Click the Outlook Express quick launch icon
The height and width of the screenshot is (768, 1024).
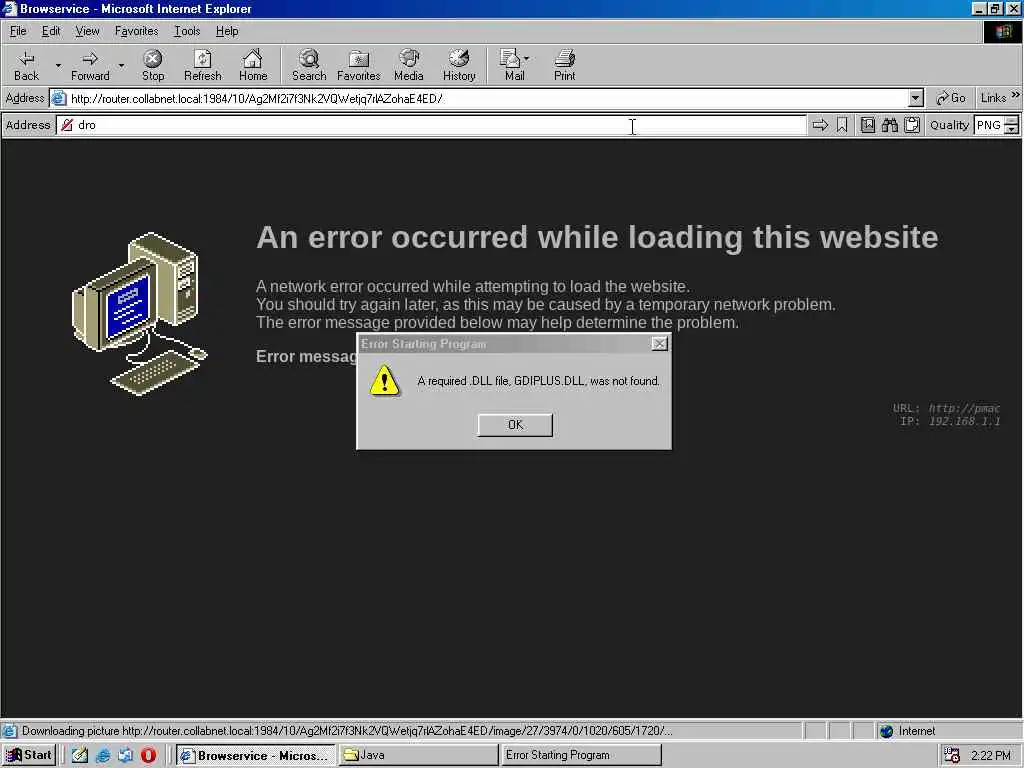[125, 756]
